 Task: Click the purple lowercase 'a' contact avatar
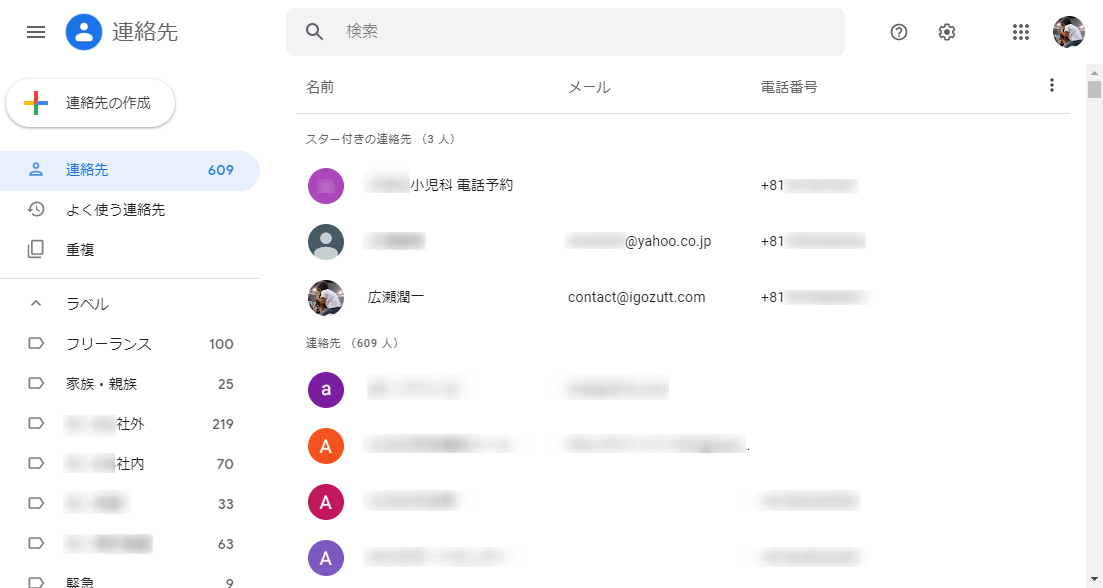pyautogui.click(x=326, y=389)
